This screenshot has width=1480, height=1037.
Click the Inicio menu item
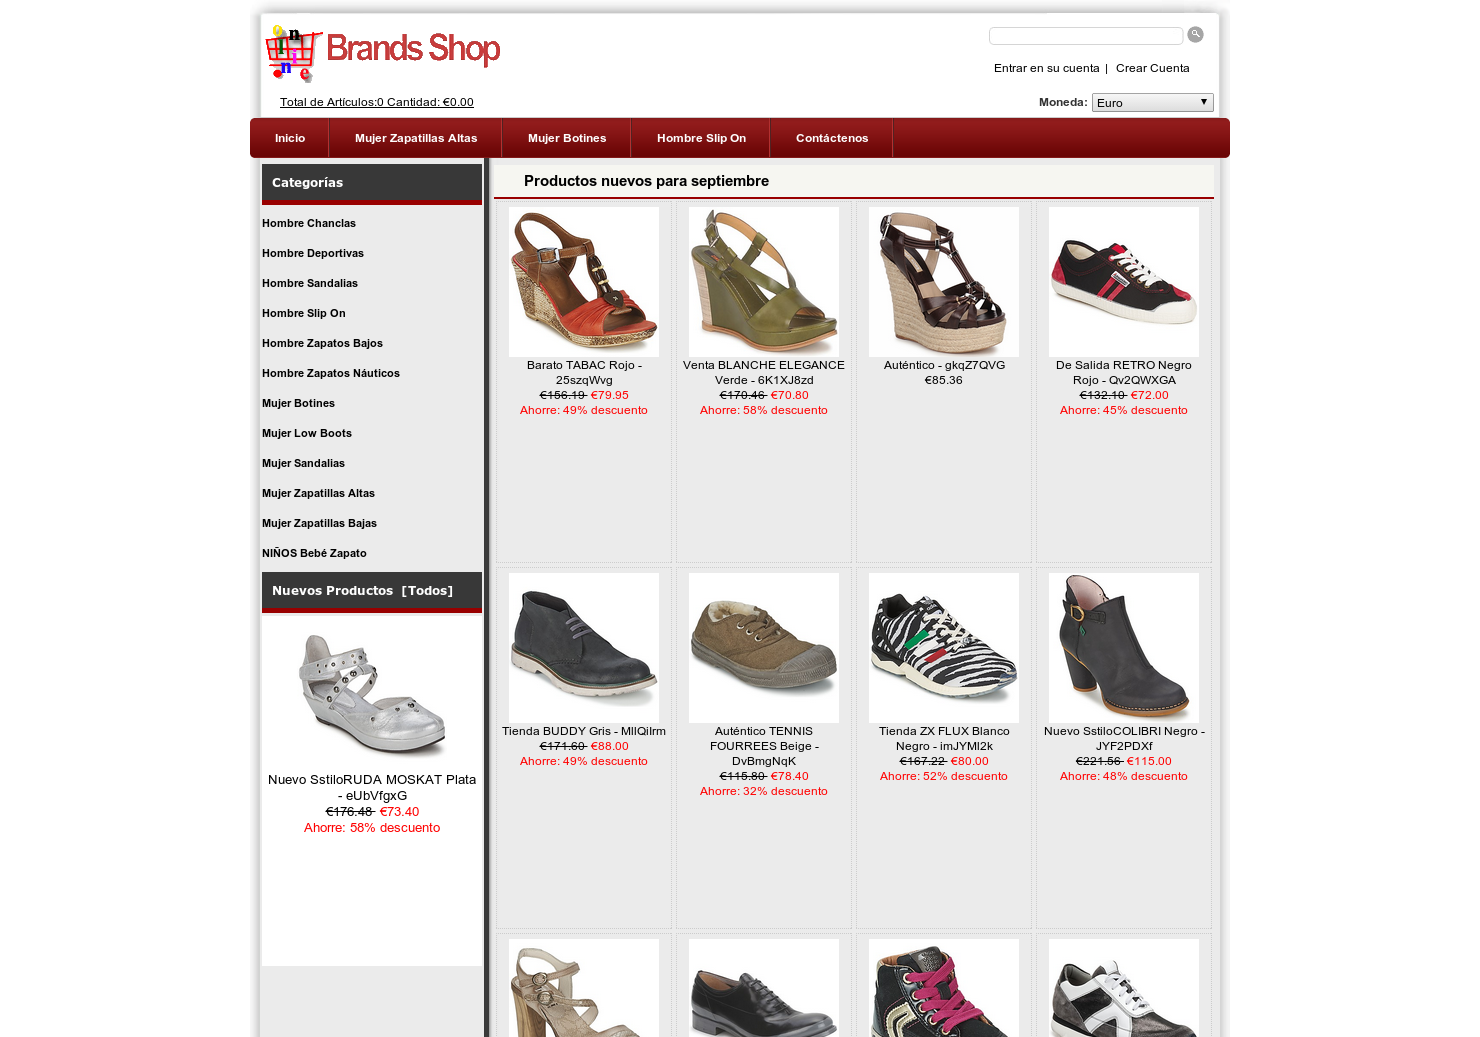[x=290, y=138]
